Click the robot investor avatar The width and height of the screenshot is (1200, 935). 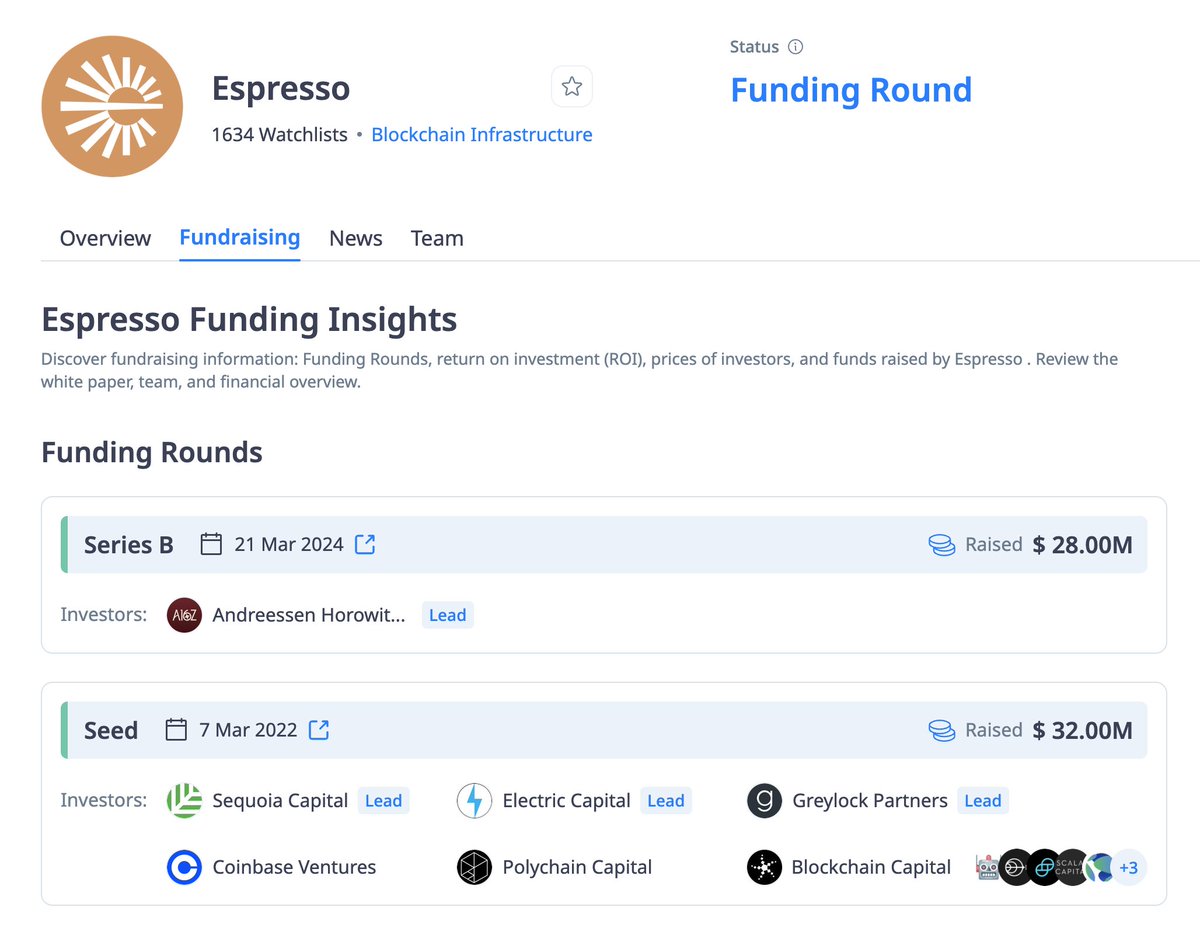[988, 868]
